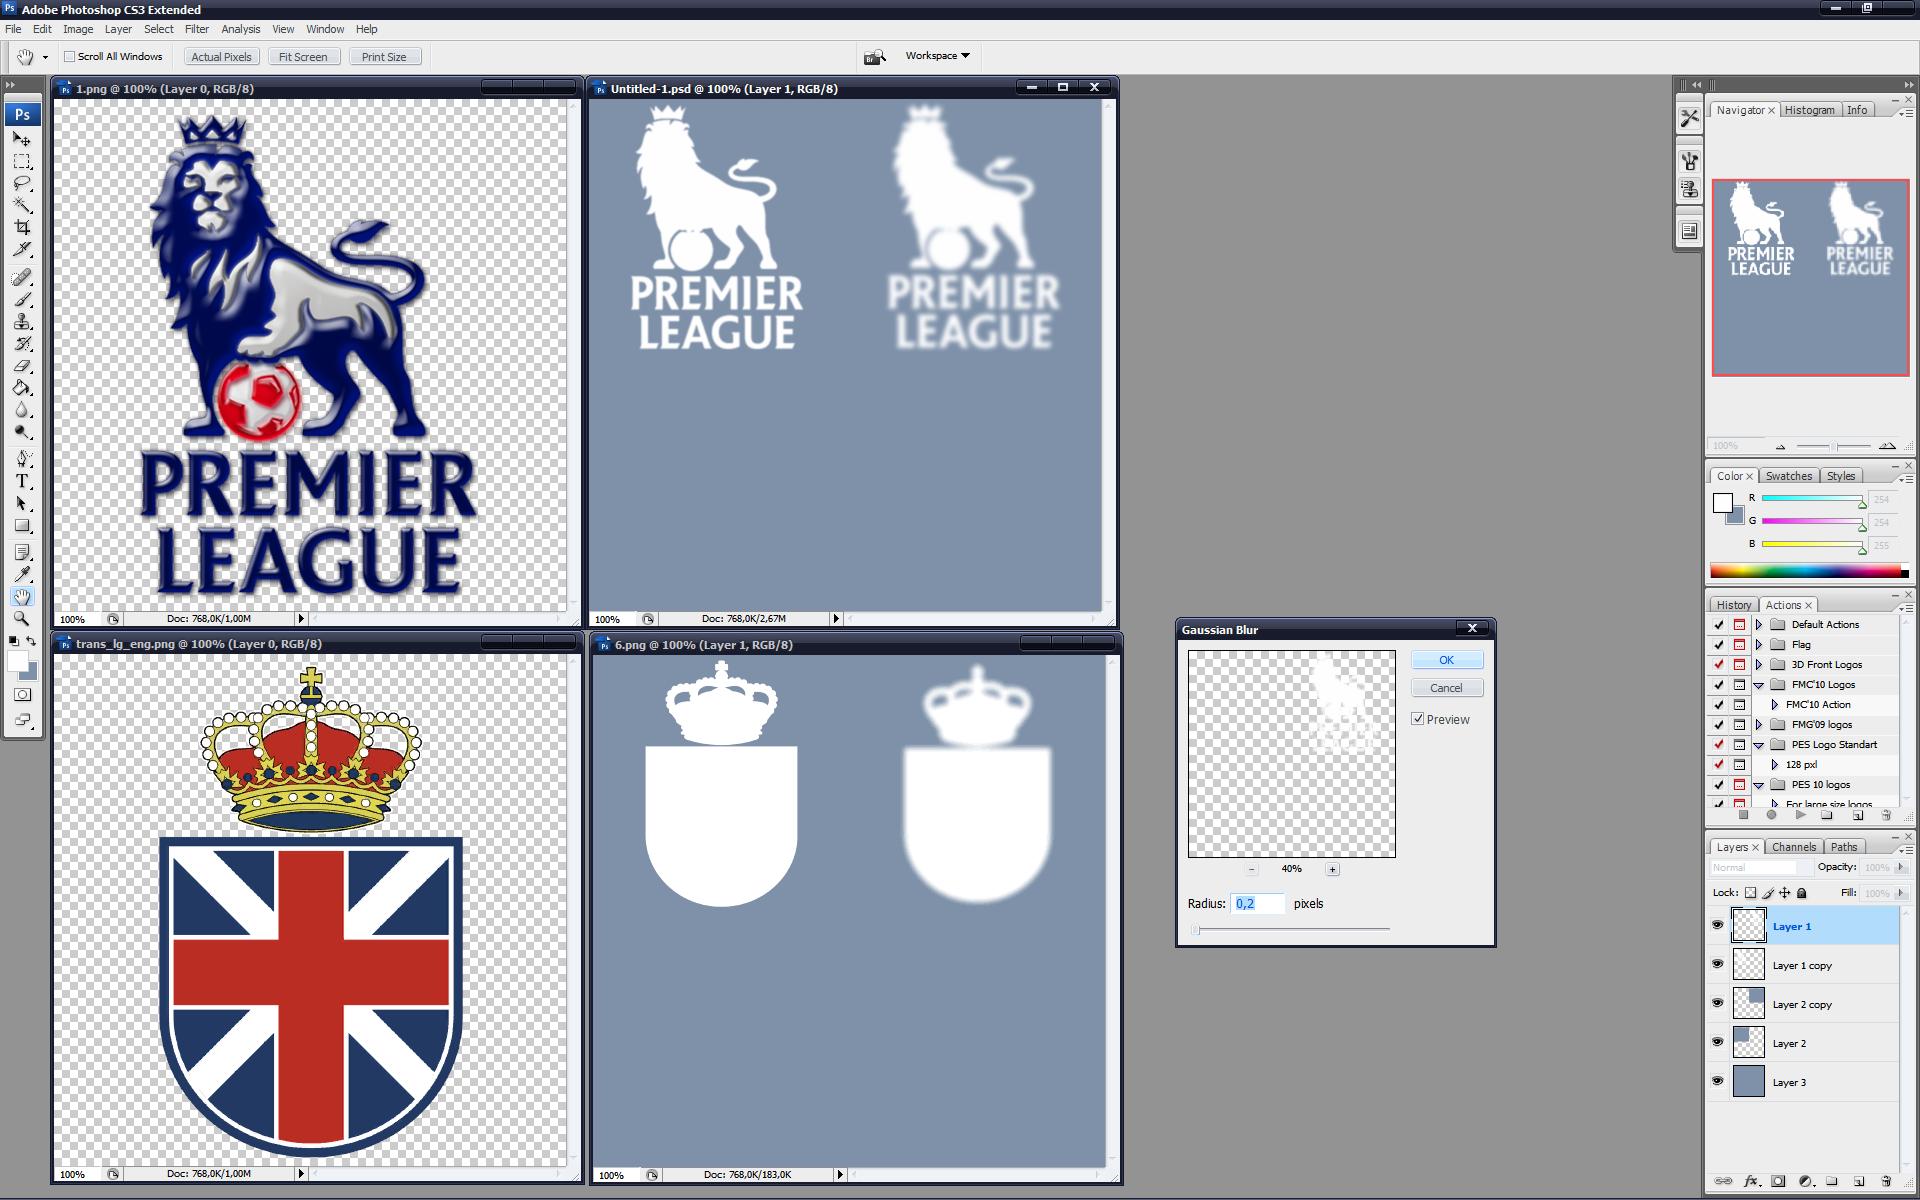This screenshot has width=1920, height=1200.
Task: Toggle Quick Mask mode icon
Action: pyautogui.click(x=22, y=694)
